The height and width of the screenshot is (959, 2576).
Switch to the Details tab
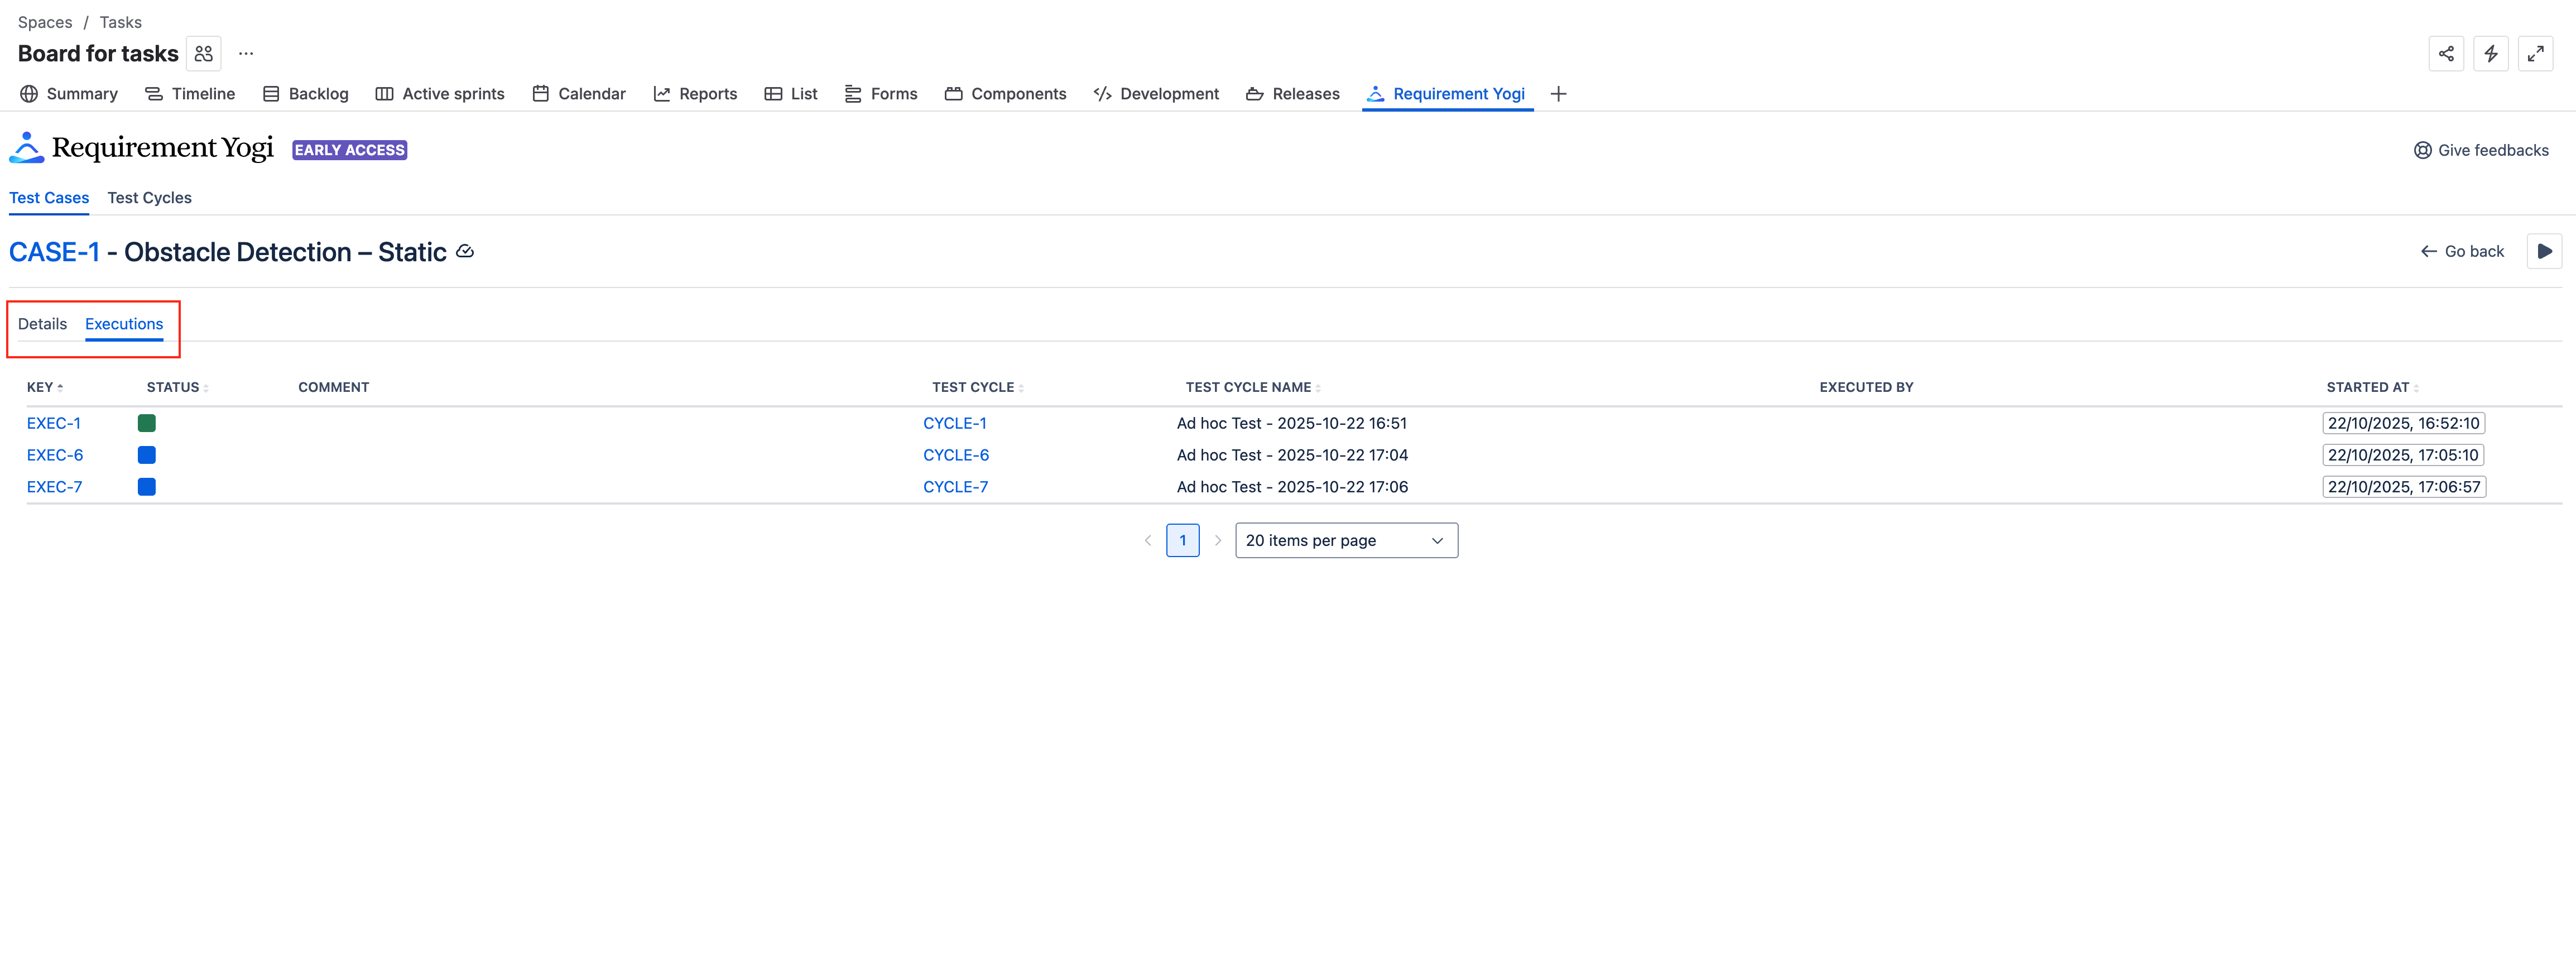[x=42, y=324]
